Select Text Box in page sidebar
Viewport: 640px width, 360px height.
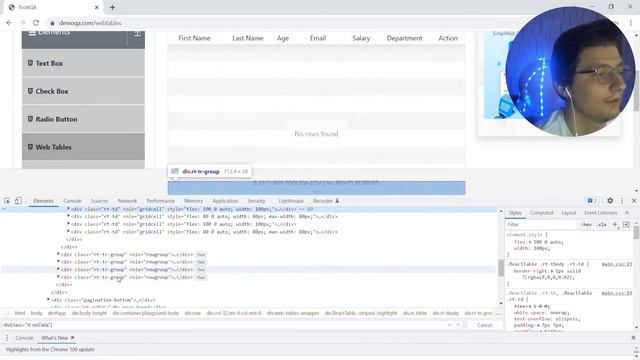click(x=83, y=63)
